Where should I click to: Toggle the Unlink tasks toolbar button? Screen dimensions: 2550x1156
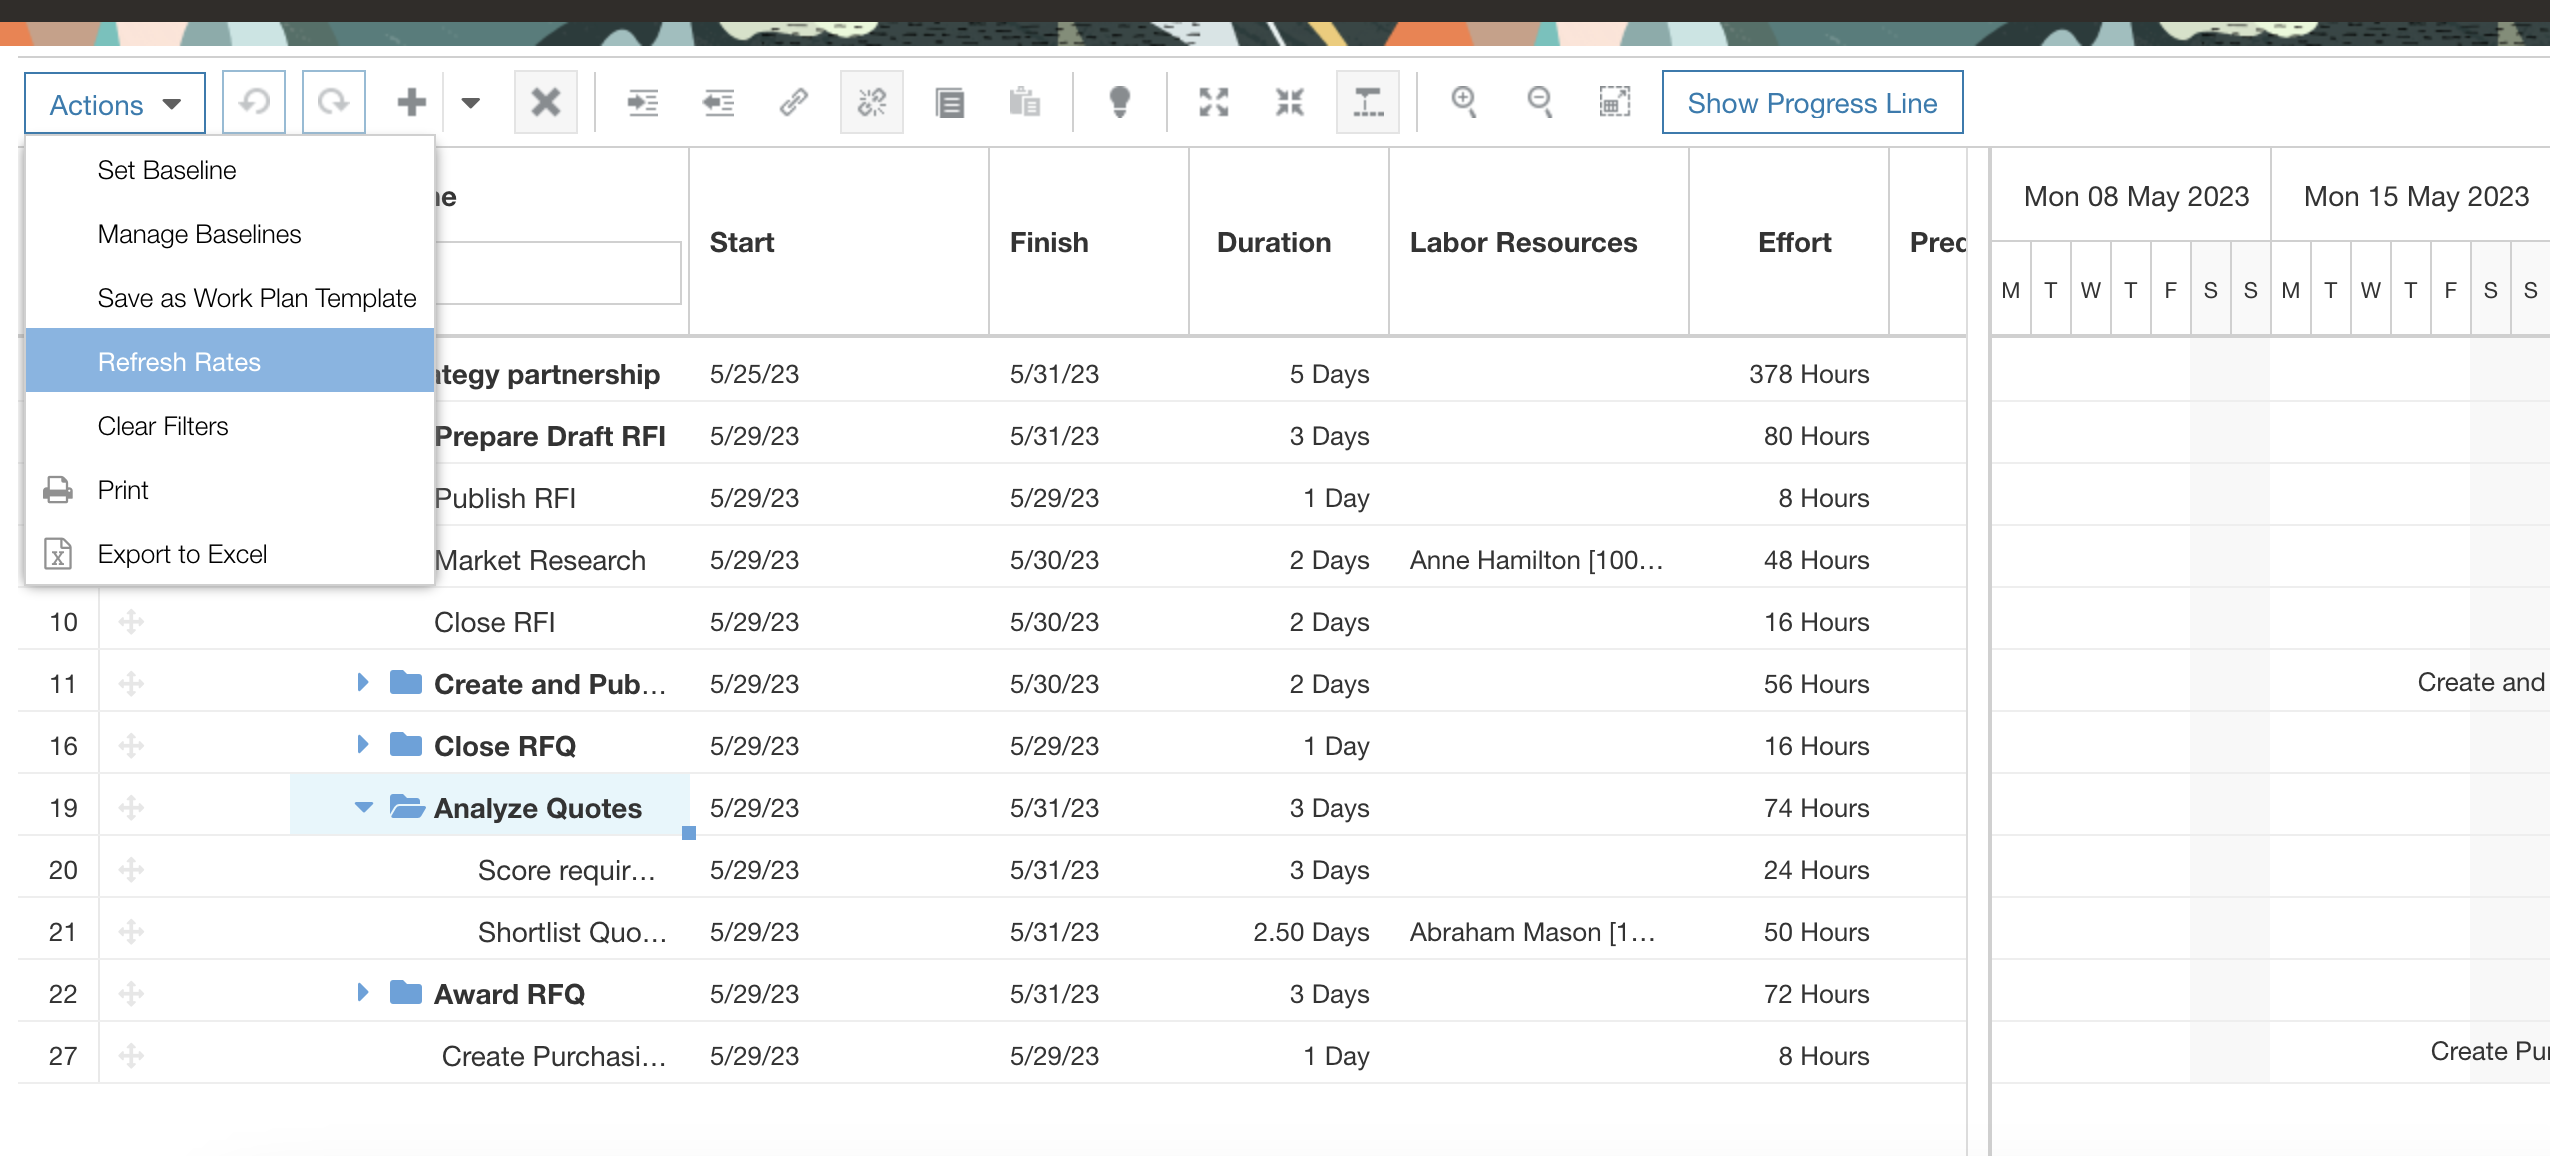(x=871, y=102)
